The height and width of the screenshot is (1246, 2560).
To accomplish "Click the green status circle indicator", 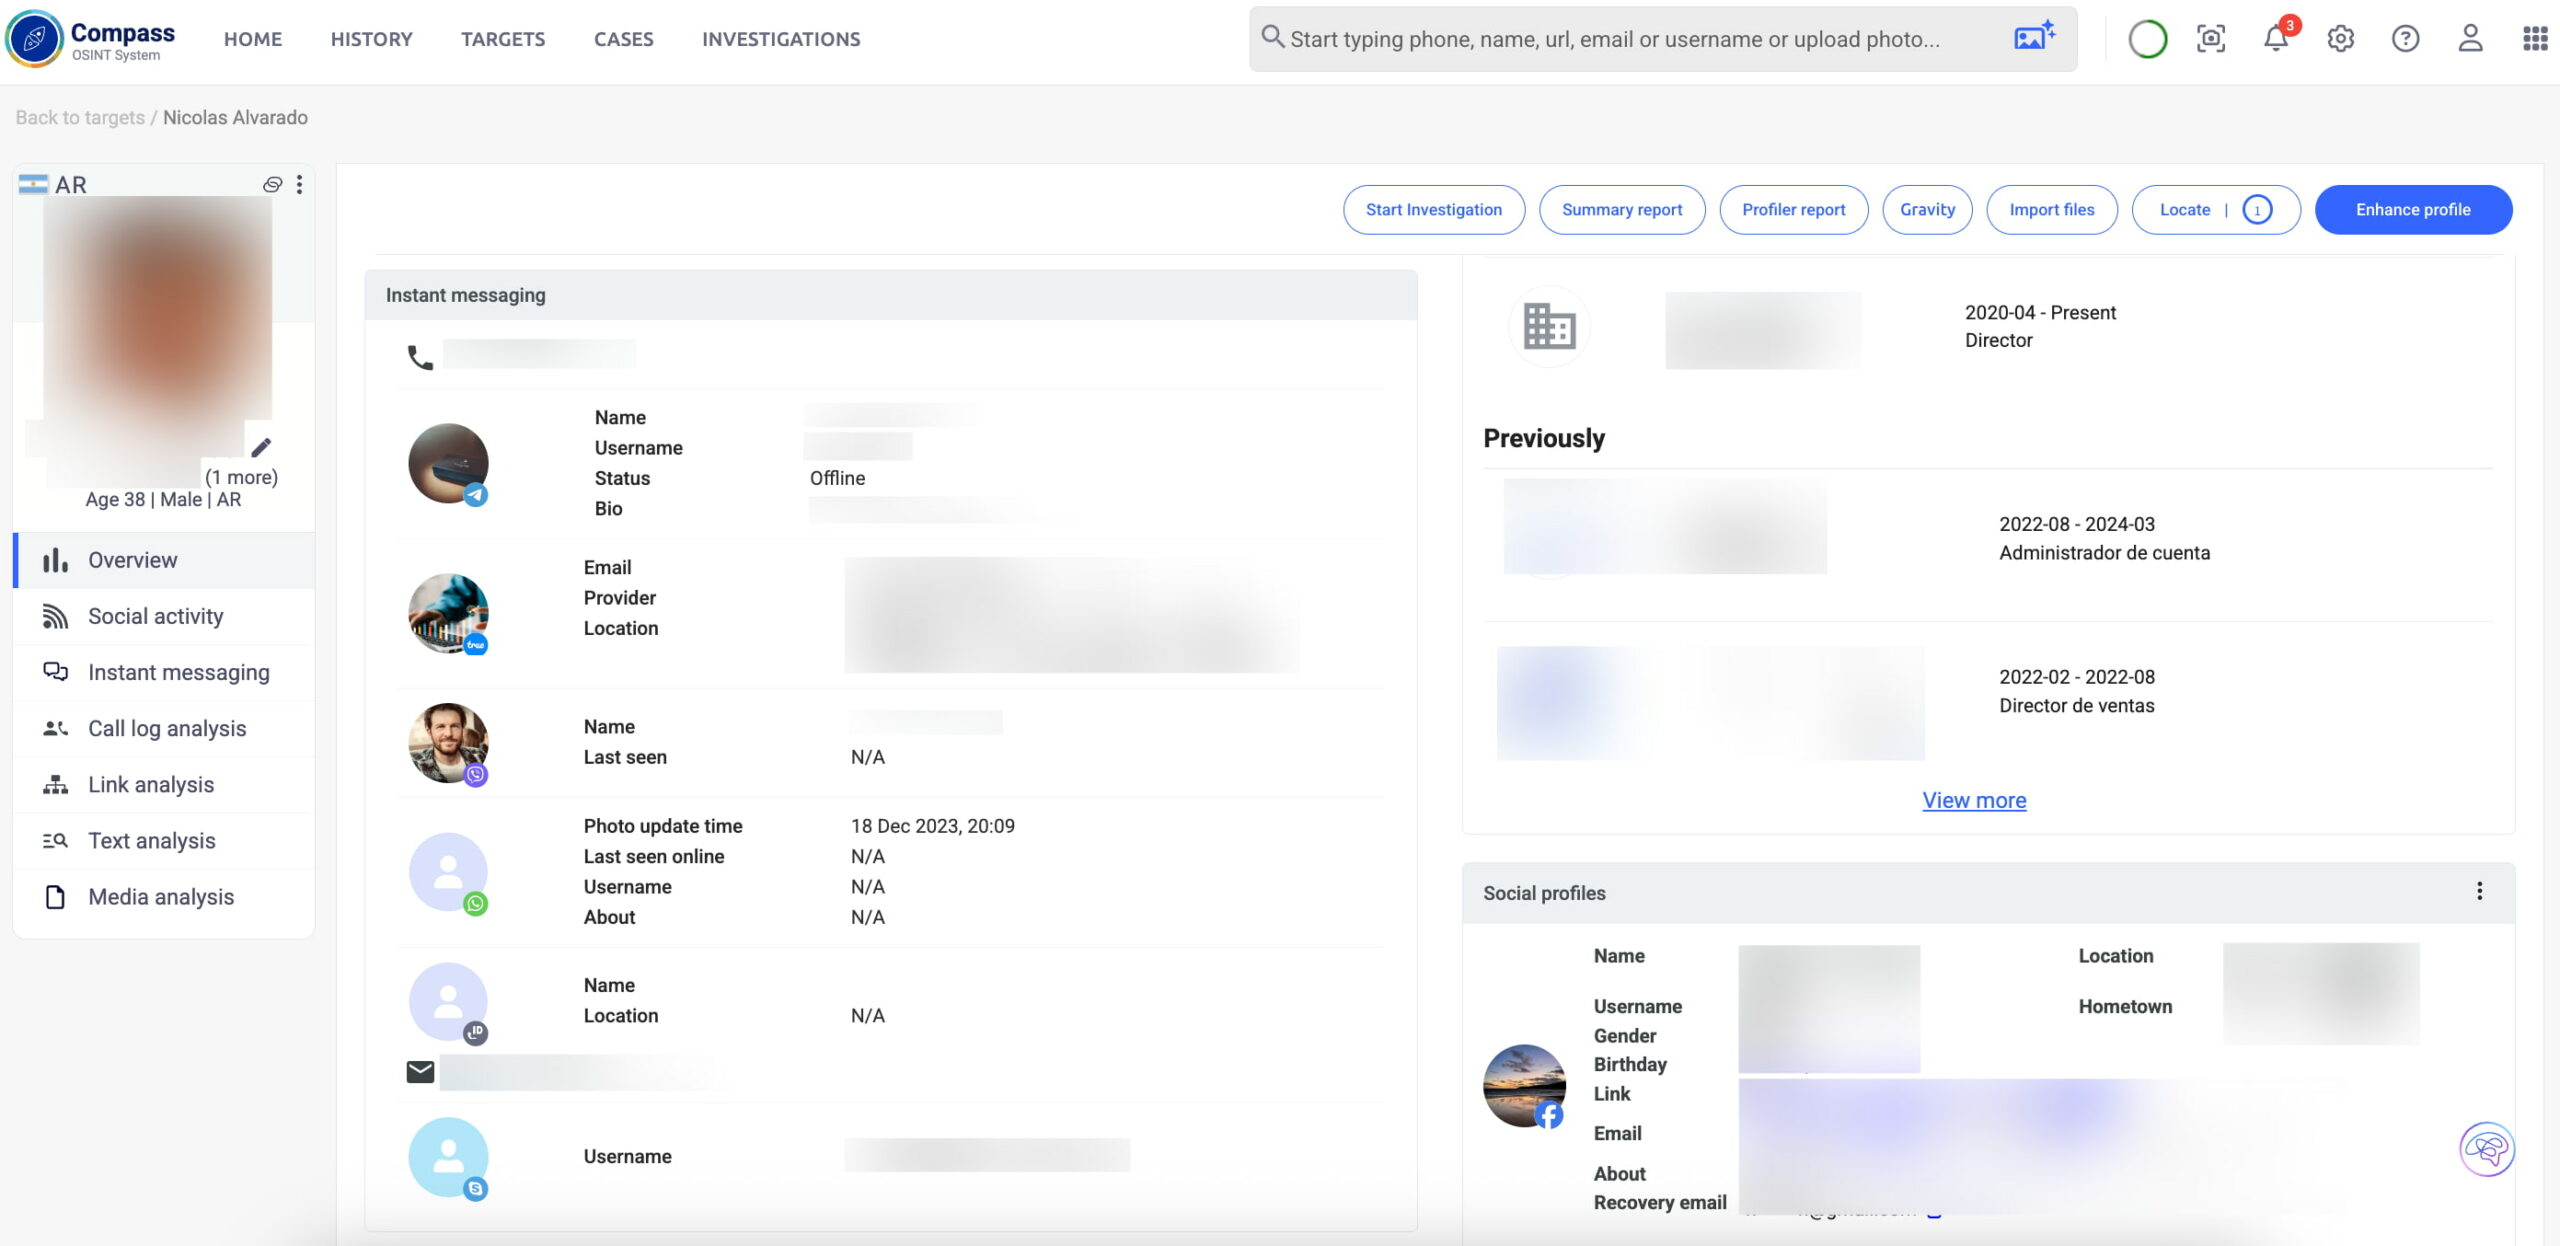I will (2147, 39).
